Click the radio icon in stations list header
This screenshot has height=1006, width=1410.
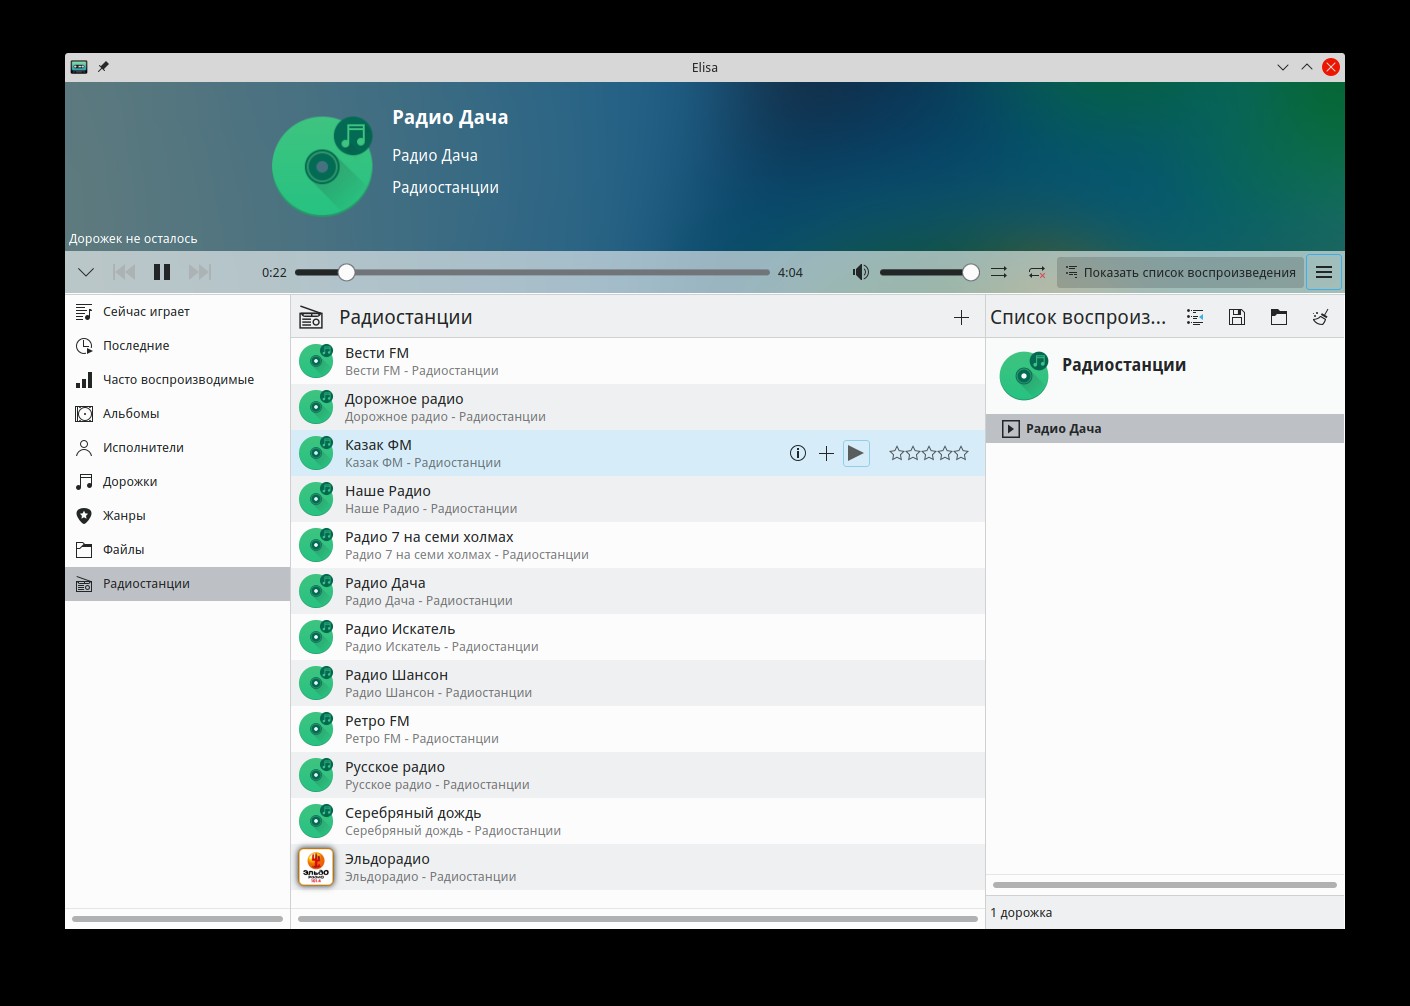311,317
